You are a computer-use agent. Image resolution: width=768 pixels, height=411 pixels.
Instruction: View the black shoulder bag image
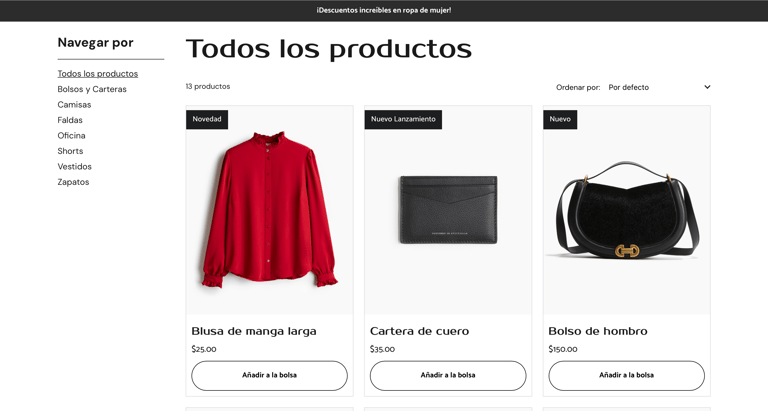tap(626, 210)
